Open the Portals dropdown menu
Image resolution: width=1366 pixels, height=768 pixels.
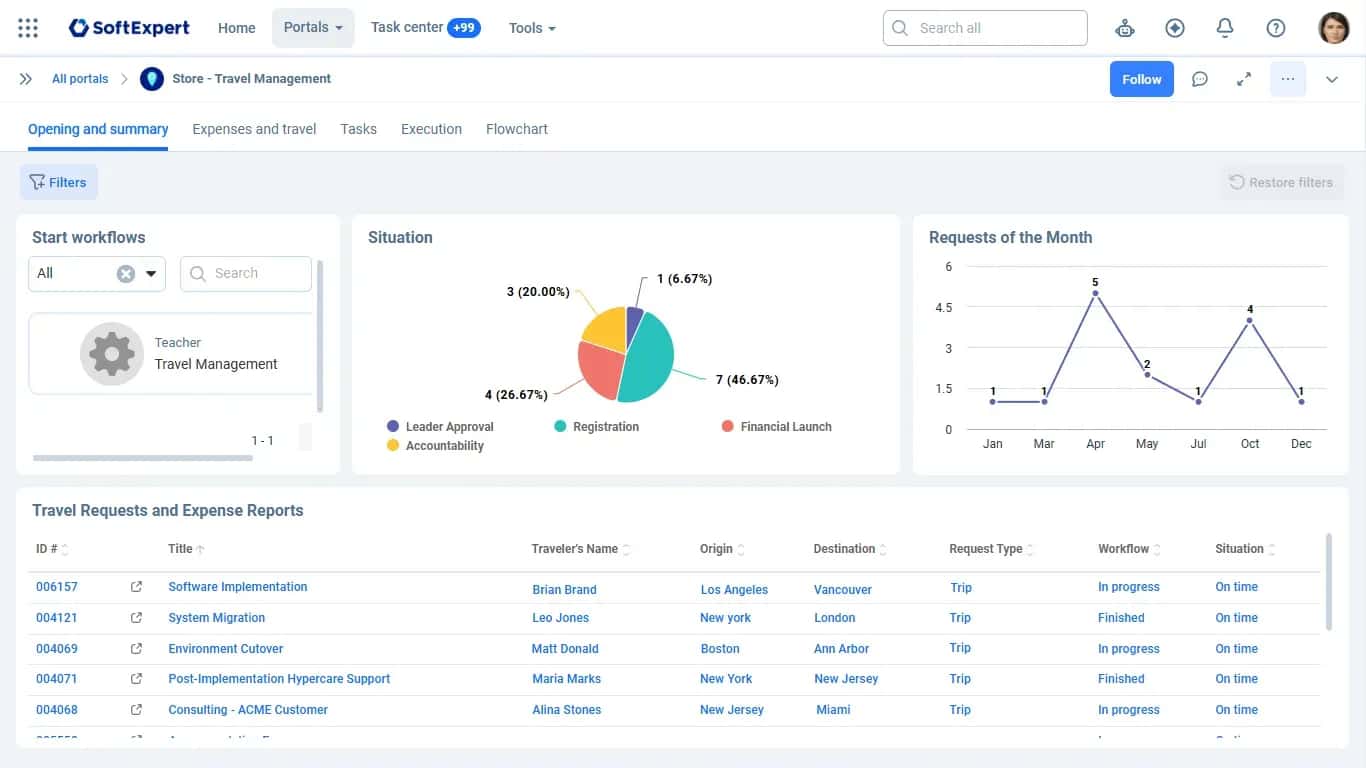[x=313, y=28]
